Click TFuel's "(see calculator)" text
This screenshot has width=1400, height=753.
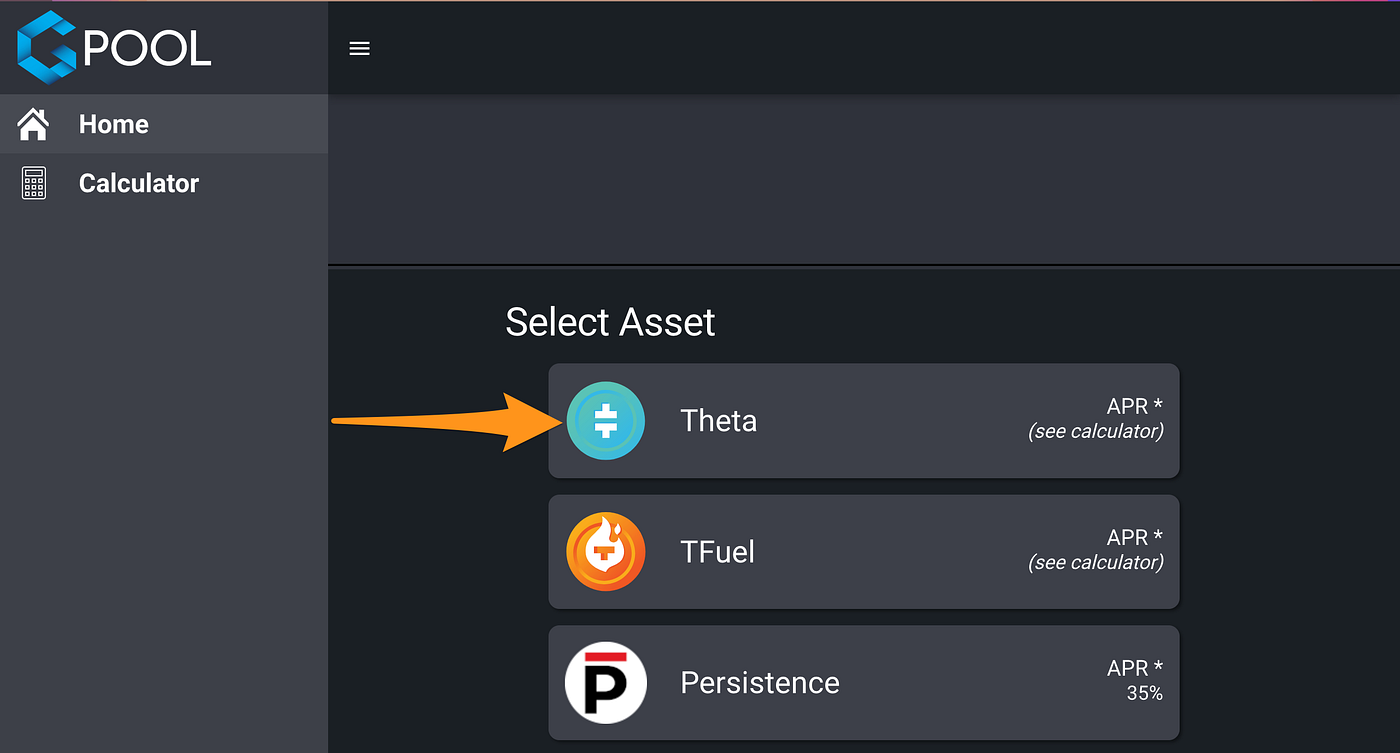pos(1096,563)
